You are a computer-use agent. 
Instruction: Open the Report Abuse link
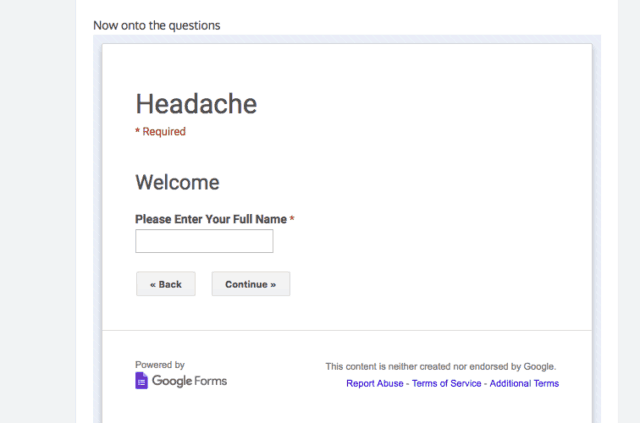375,383
